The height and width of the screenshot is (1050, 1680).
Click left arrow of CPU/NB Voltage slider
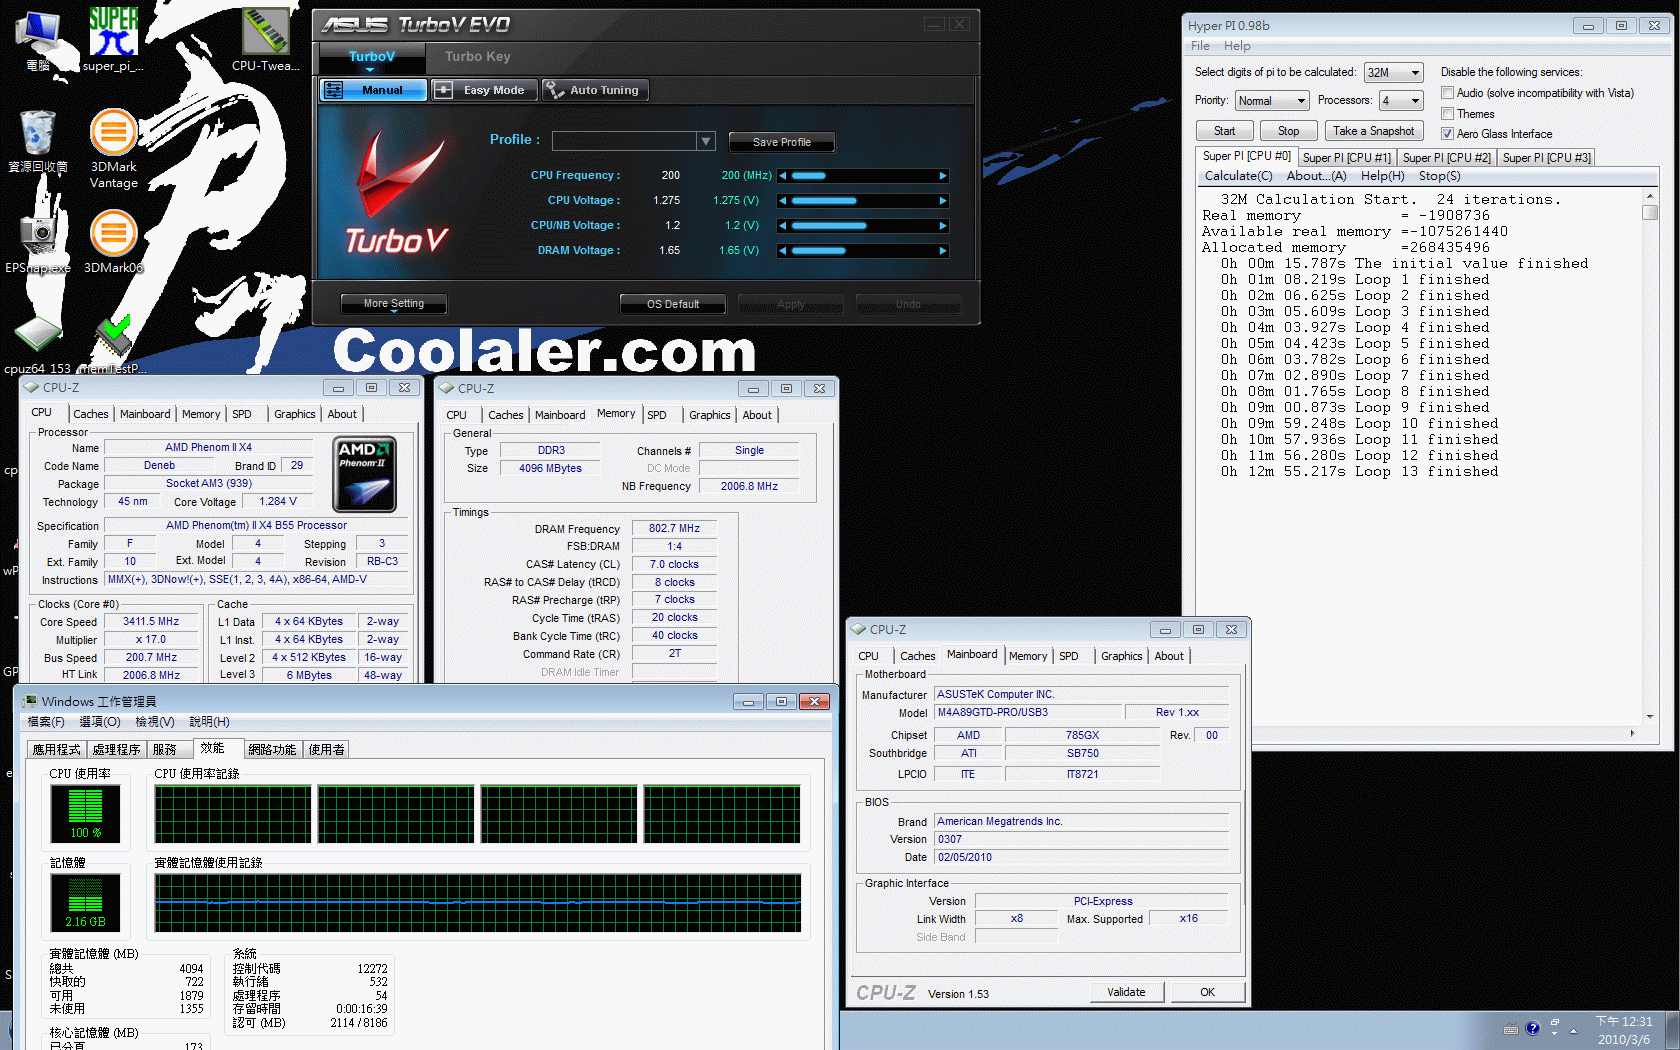pos(783,226)
